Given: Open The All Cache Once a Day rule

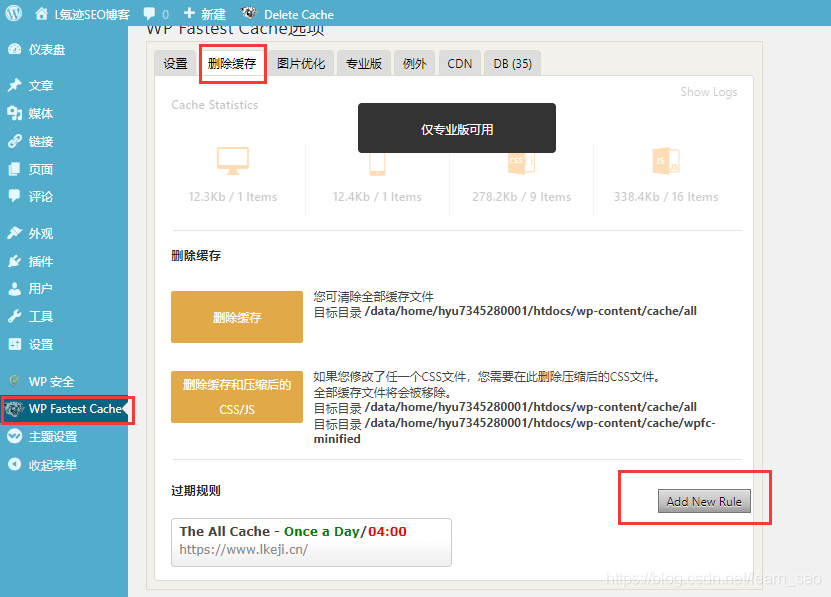Looking at the screenshot, I should tap(311, 542).
